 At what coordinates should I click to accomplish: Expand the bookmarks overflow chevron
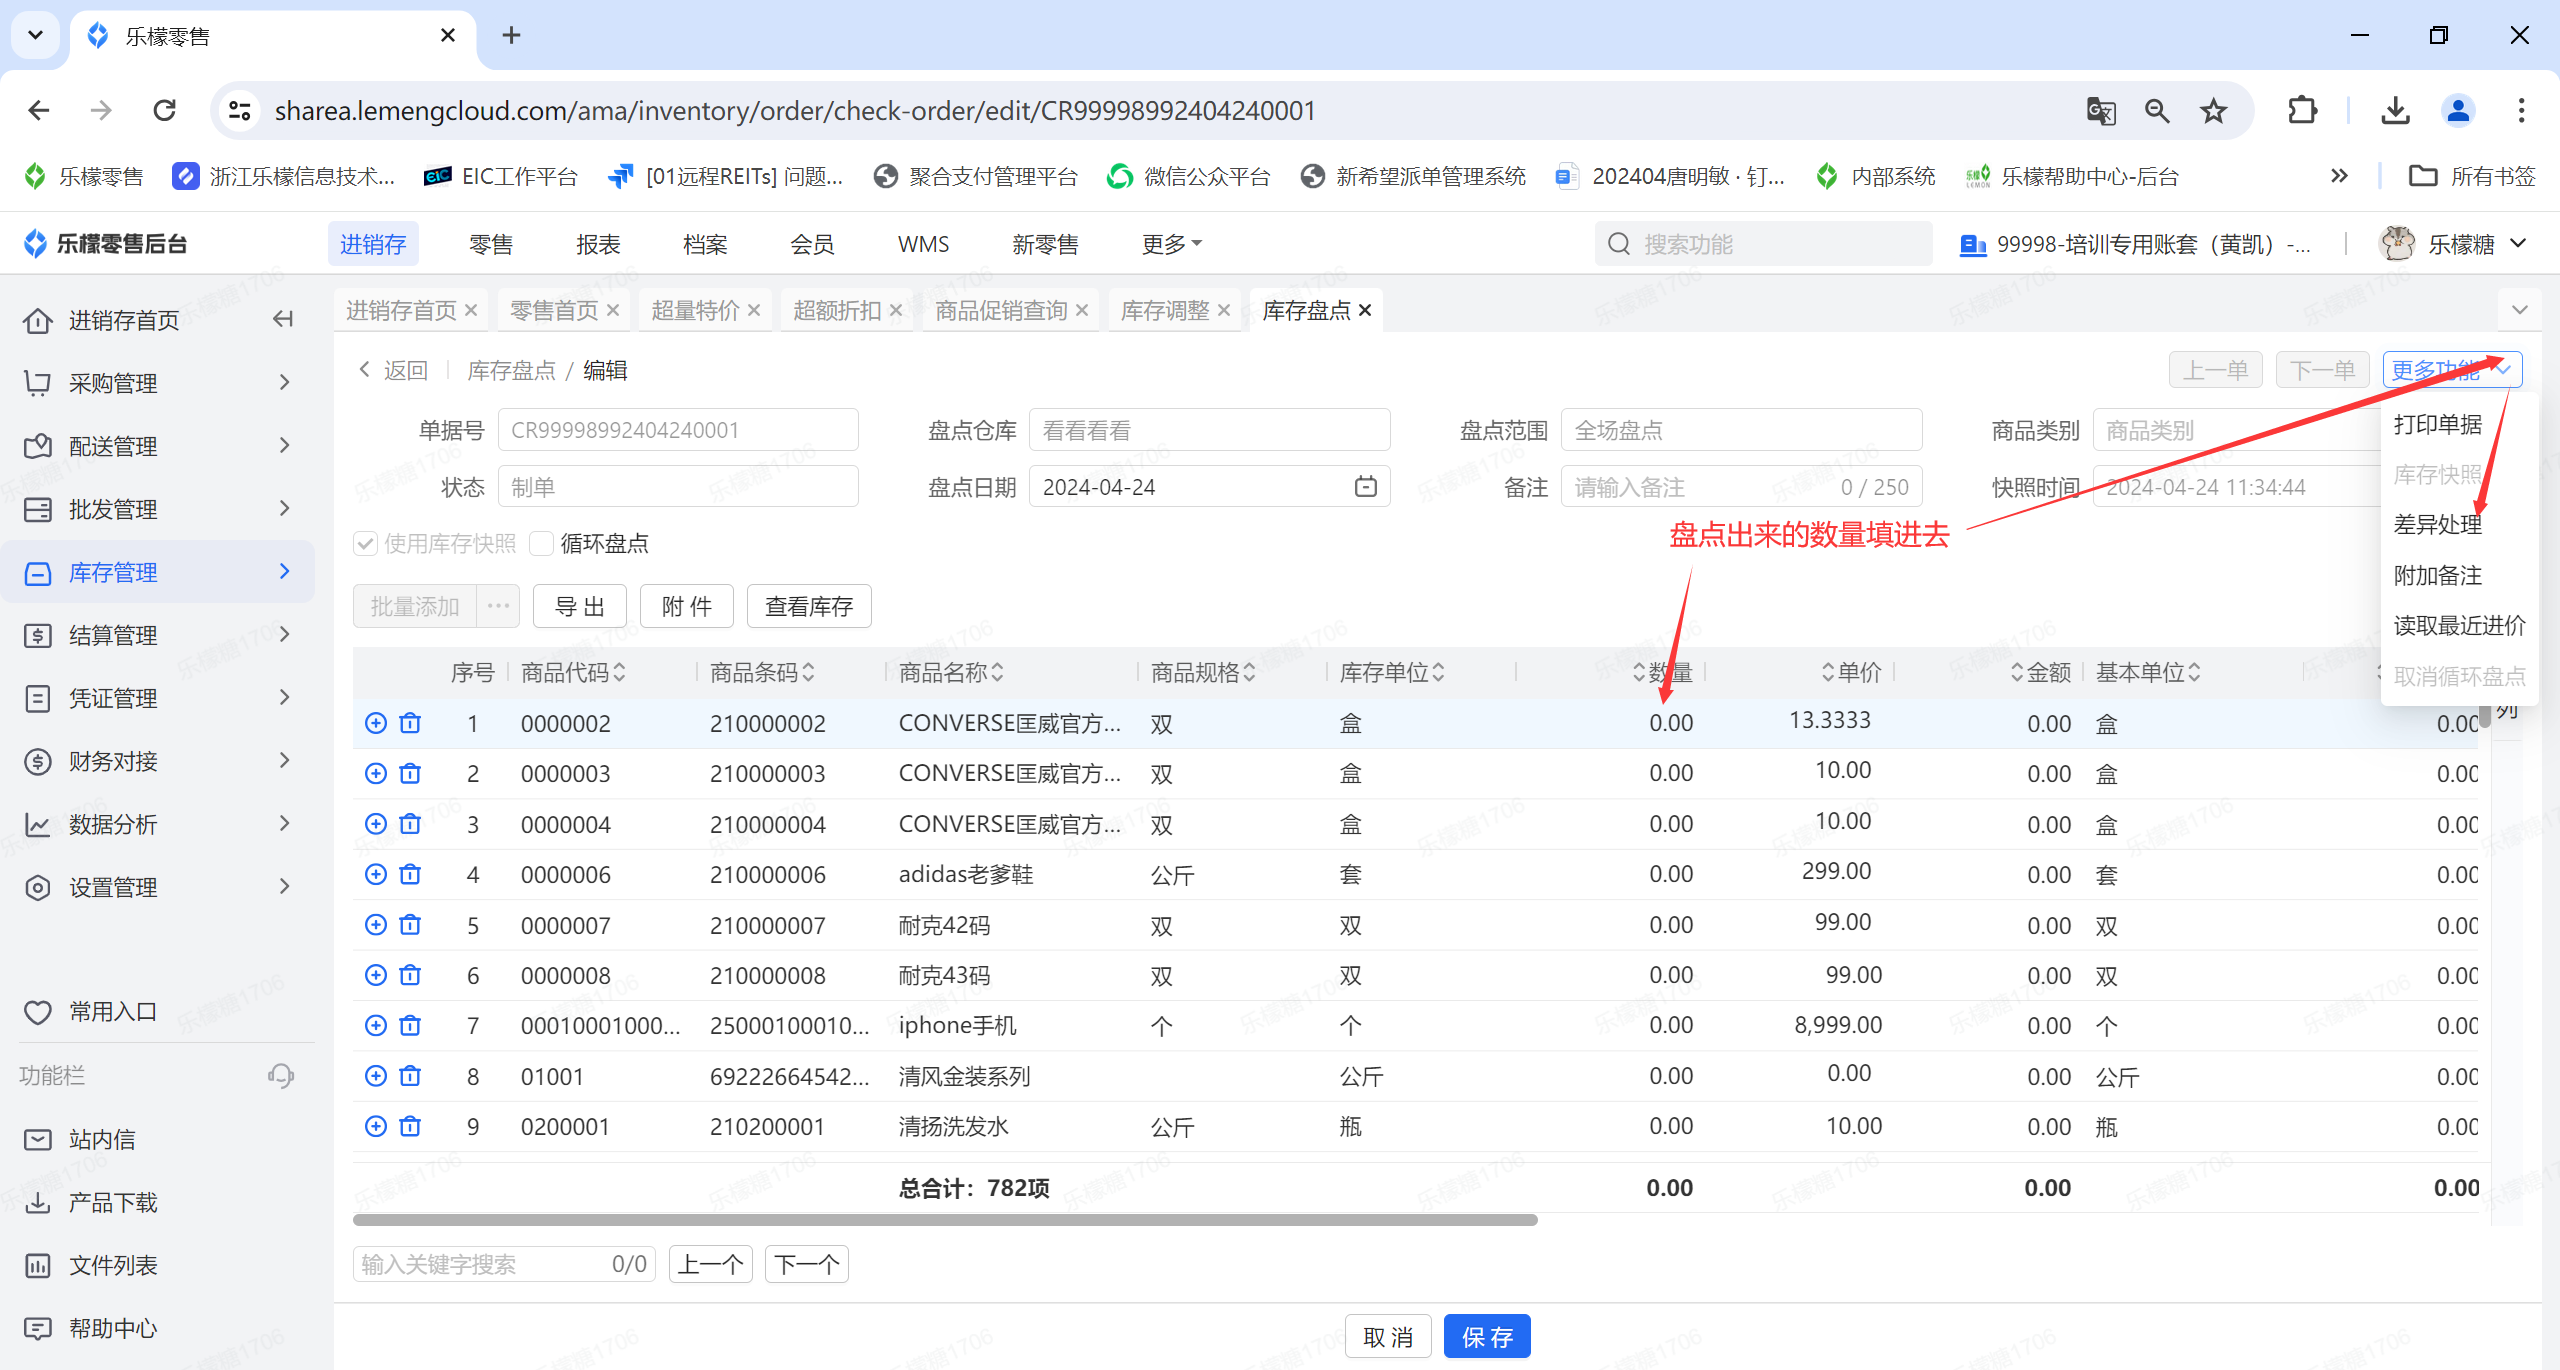pyautogui.click(x=2338, y=176)
